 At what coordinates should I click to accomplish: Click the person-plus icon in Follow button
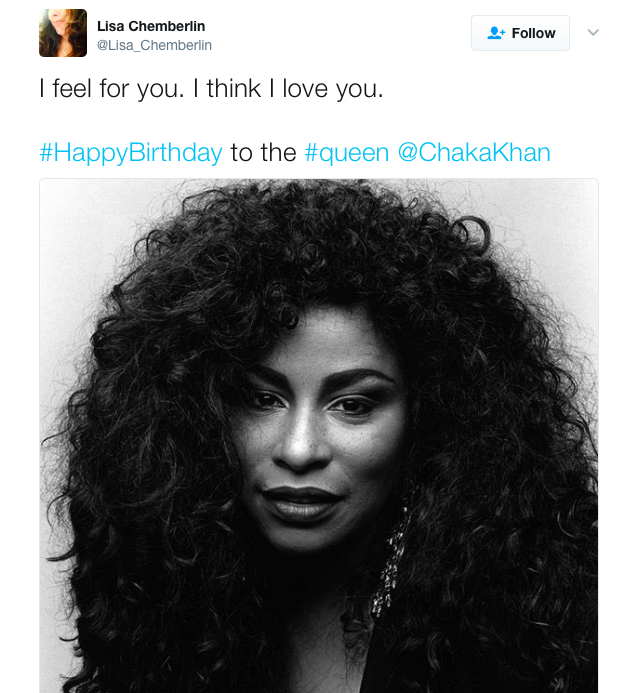(496, 33)
